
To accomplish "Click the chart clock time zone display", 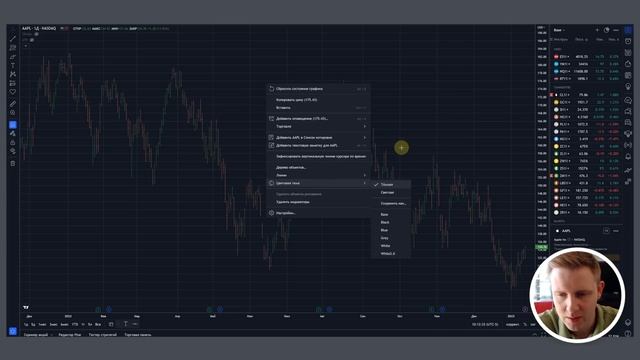I will [x=485, y=324].
